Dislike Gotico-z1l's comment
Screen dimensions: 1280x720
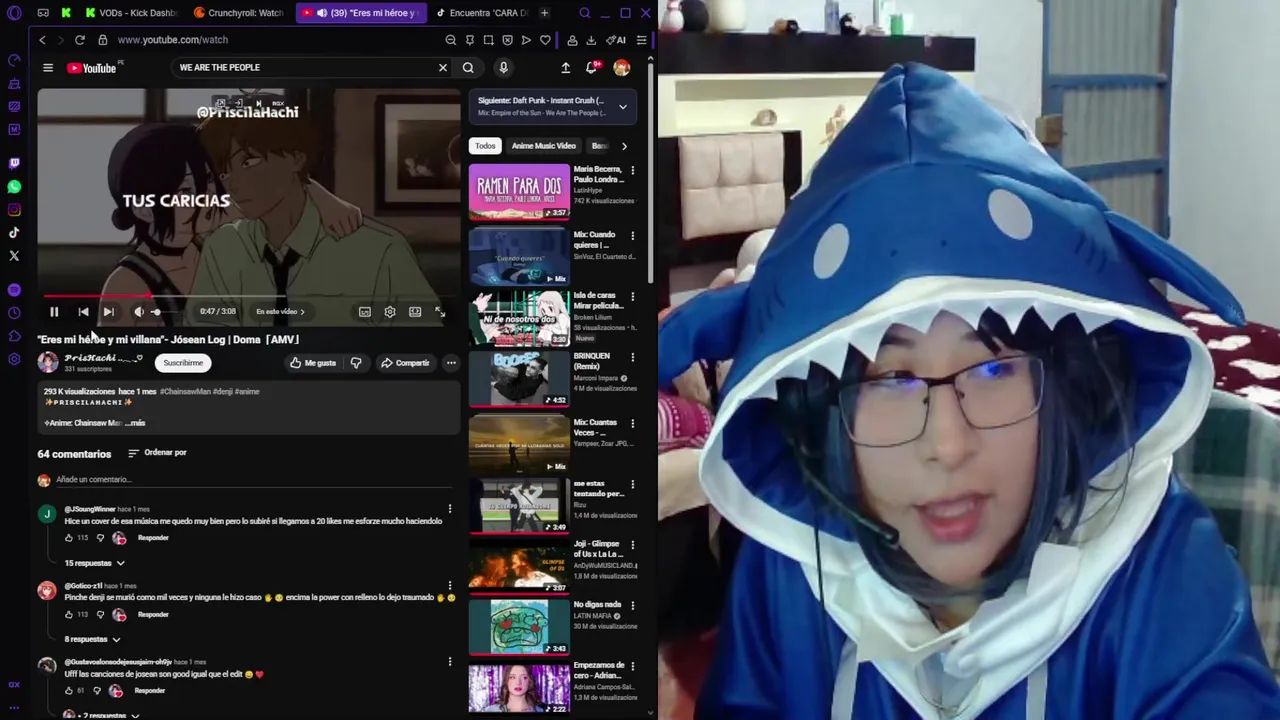(x=99, y=615)
